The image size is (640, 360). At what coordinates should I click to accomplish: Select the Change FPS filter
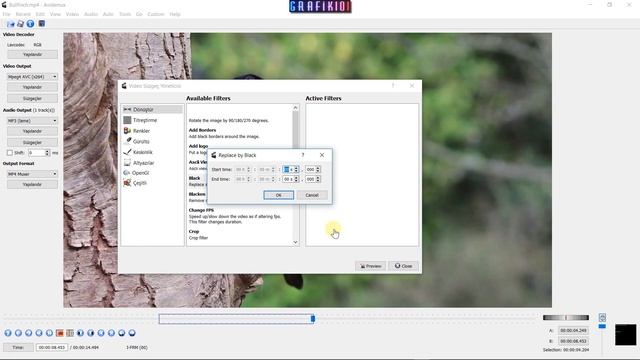coord(240,216)
